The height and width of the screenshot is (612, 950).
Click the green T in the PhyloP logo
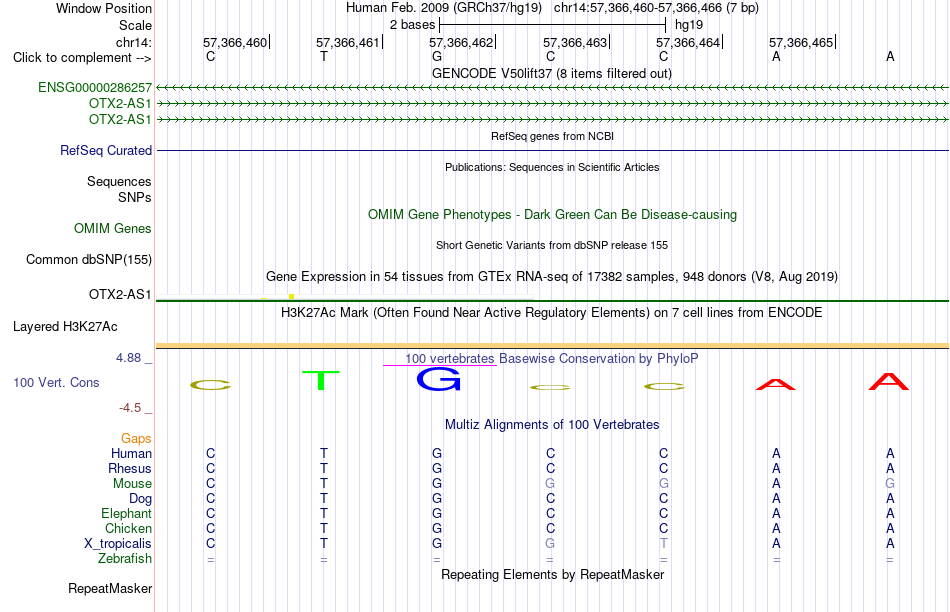(321, 381)
